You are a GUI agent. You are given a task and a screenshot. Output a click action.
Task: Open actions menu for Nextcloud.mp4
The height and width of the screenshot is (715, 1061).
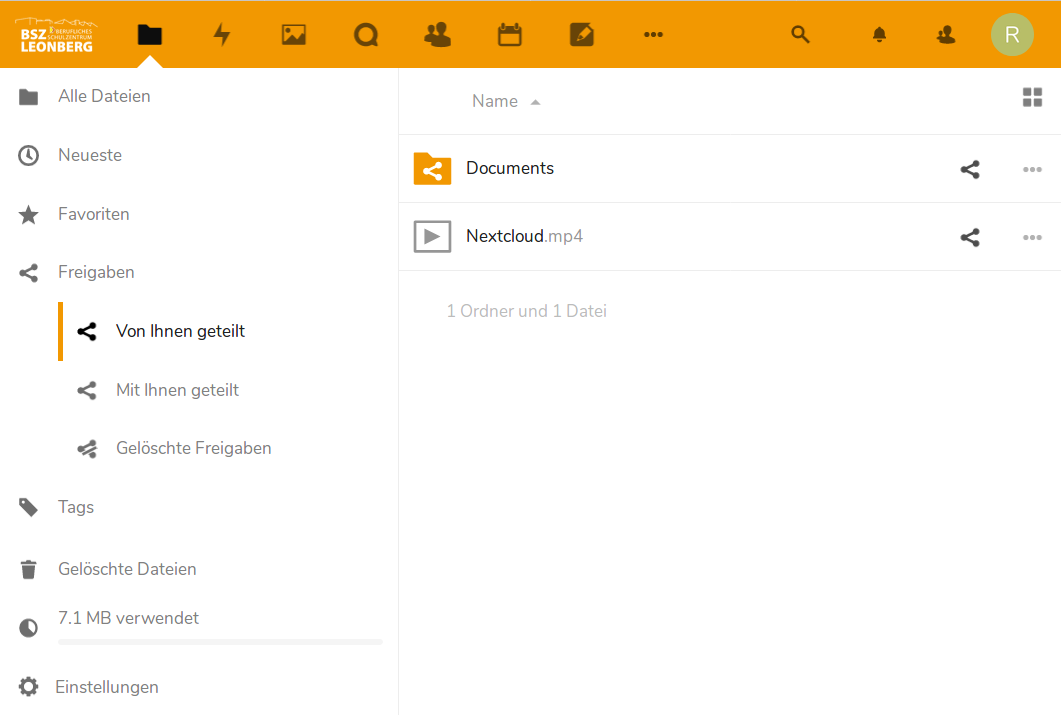click(1032, 237)
